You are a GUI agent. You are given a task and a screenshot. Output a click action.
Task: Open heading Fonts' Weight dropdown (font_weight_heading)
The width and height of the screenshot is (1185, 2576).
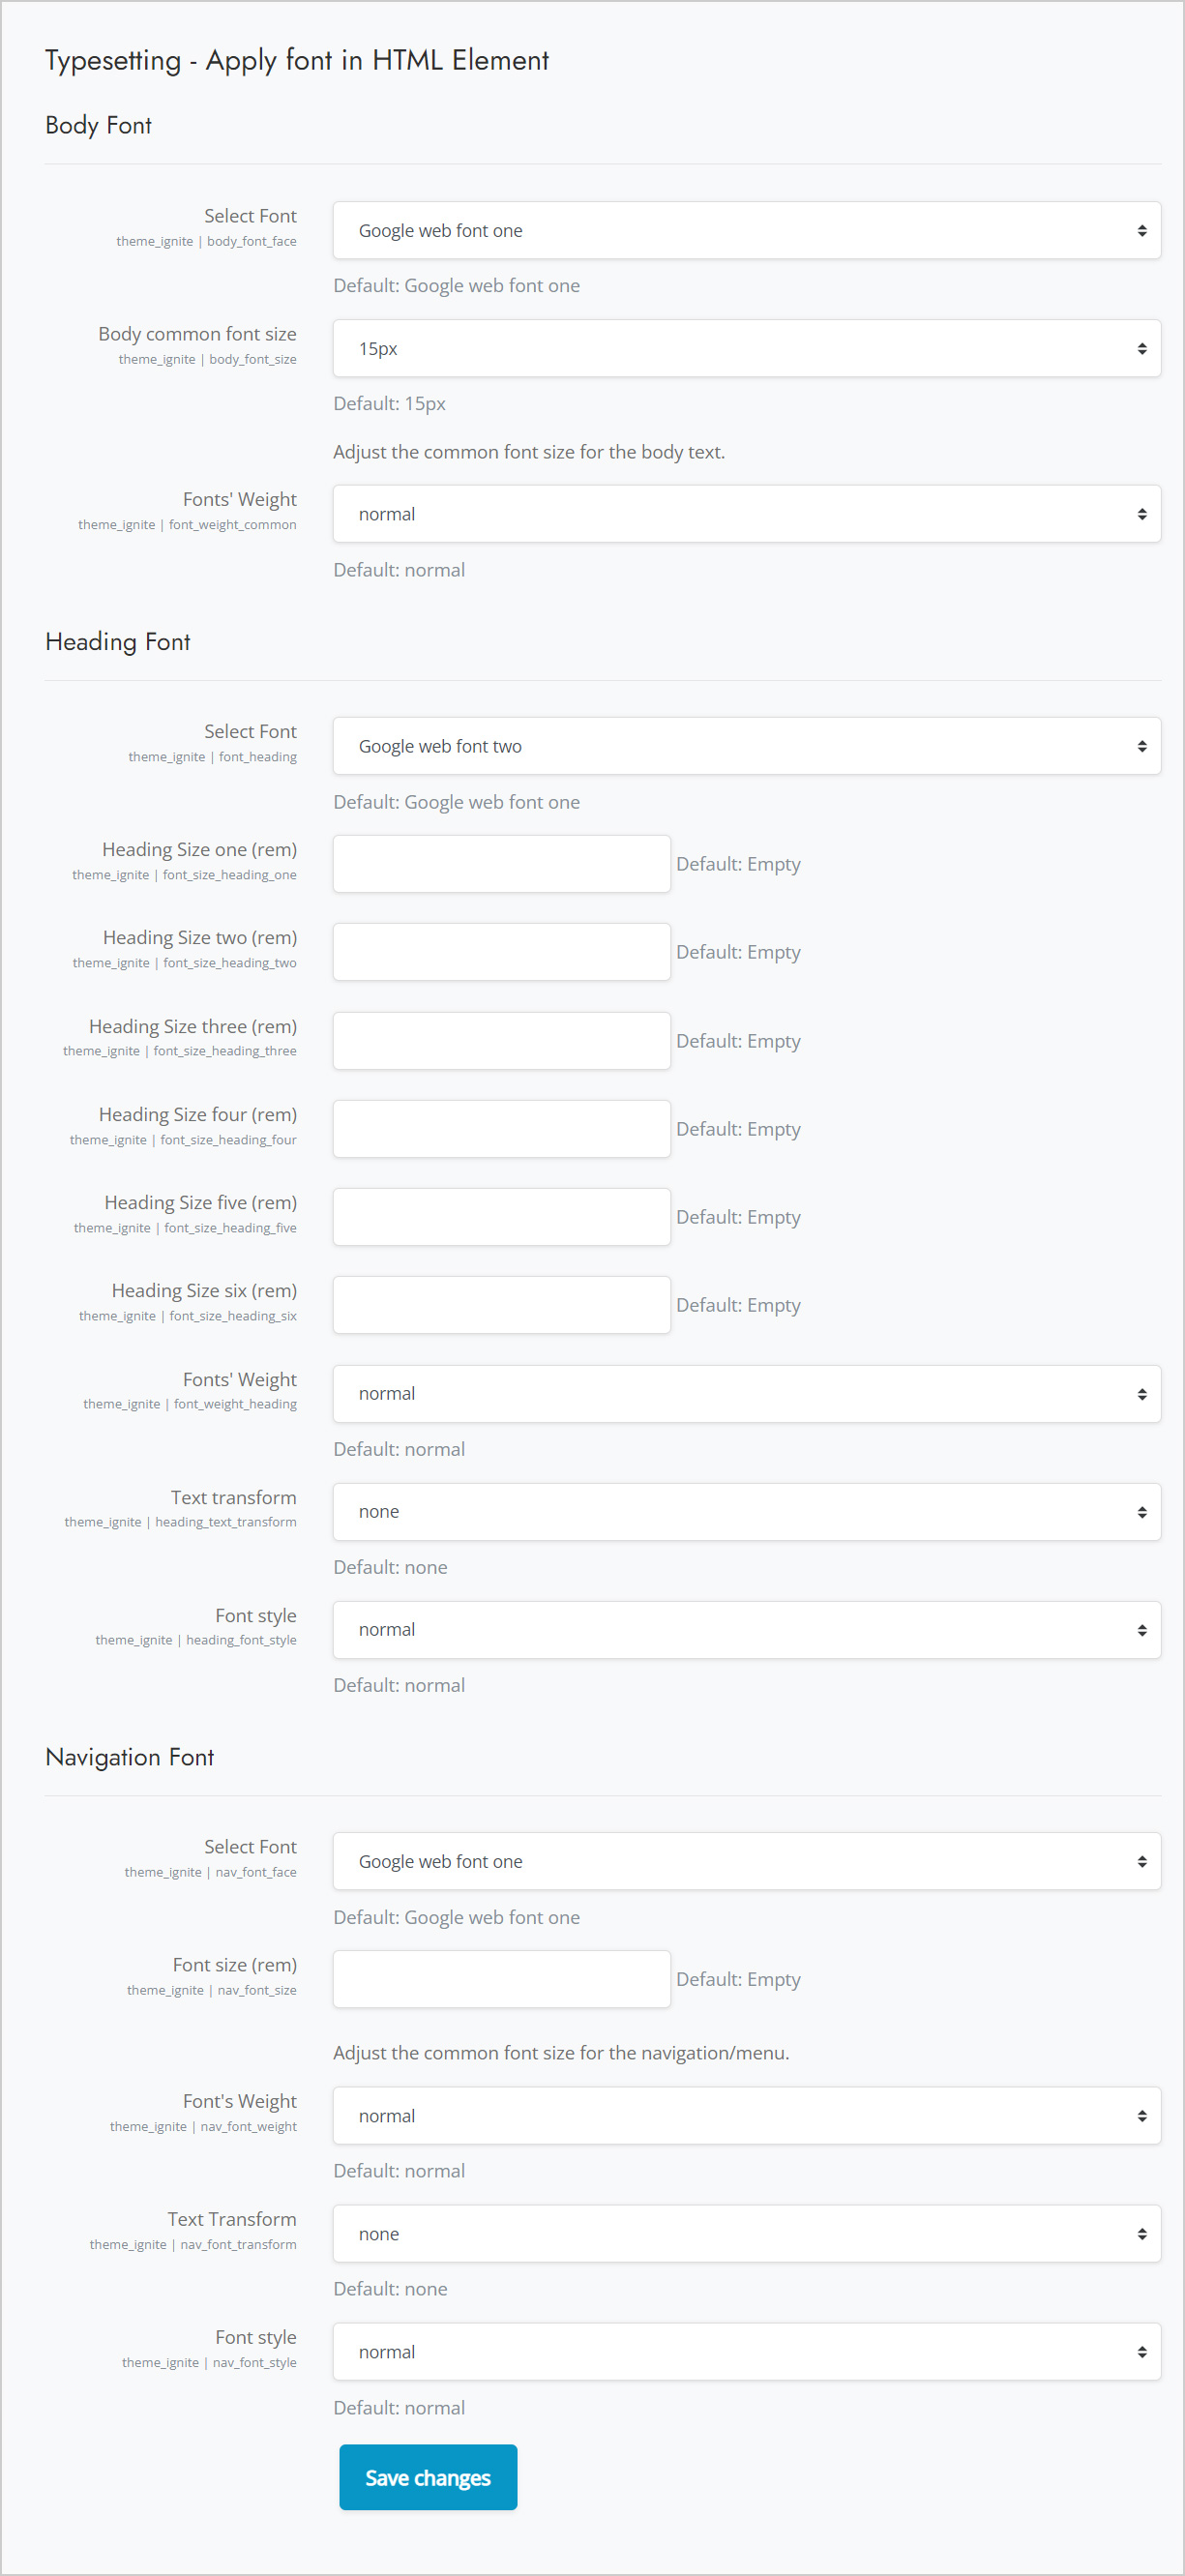(x=746, y=1394)
